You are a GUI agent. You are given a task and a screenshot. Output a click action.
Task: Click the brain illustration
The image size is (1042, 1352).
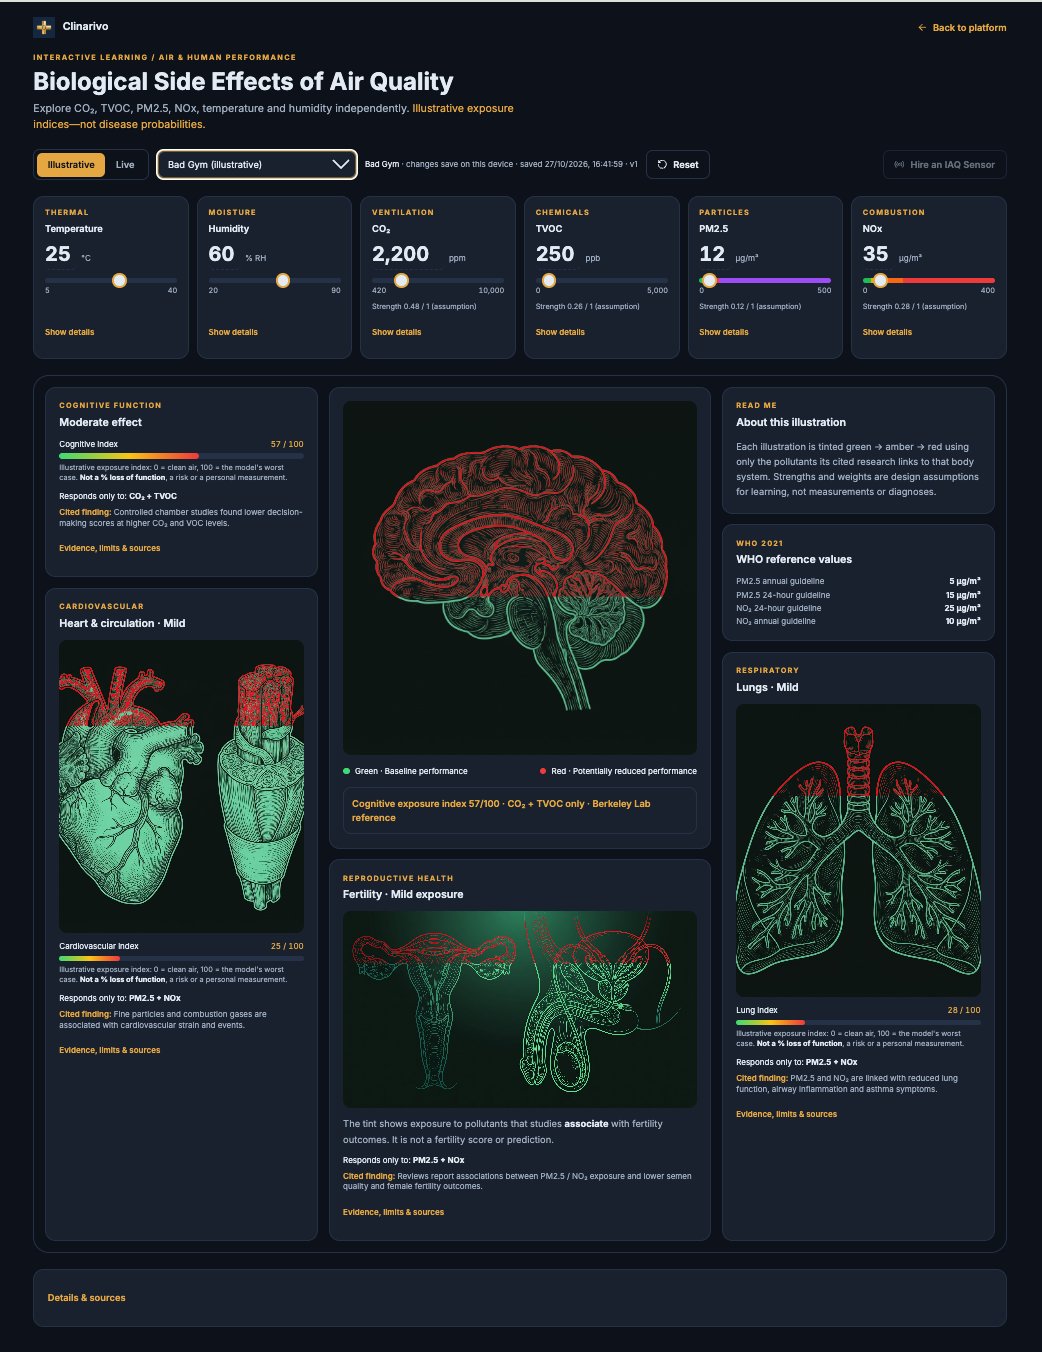click(520, 578)
